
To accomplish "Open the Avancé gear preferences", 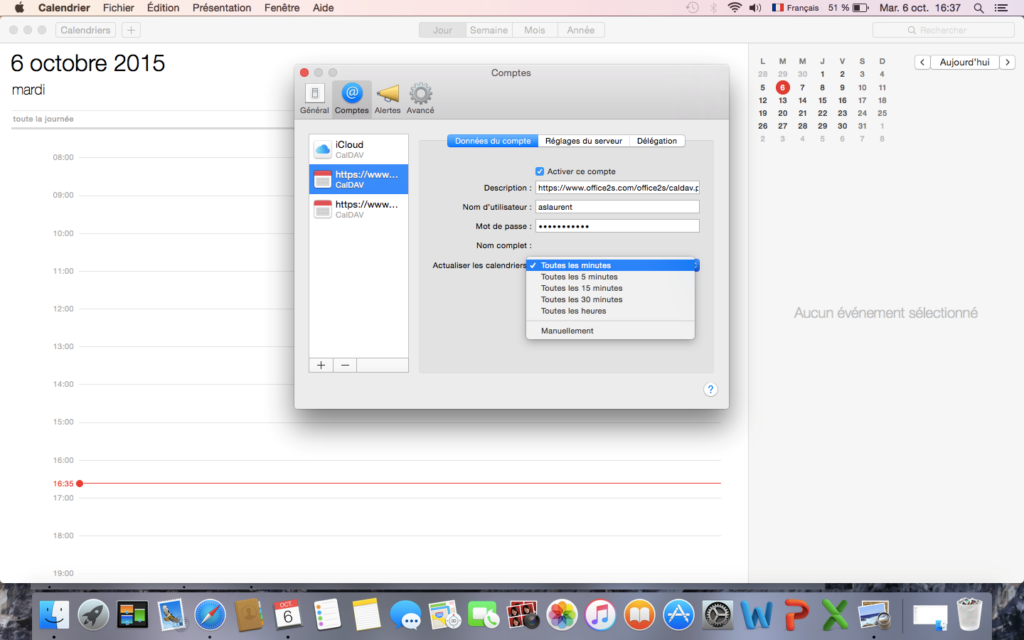I will pos(420,98).
